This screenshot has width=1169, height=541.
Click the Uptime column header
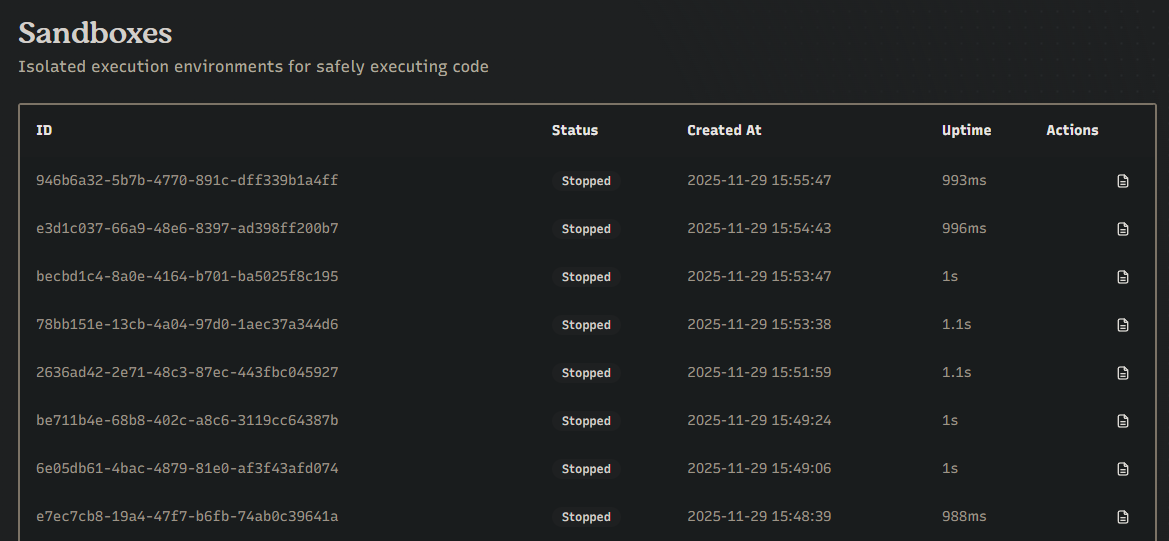(966, 130)
